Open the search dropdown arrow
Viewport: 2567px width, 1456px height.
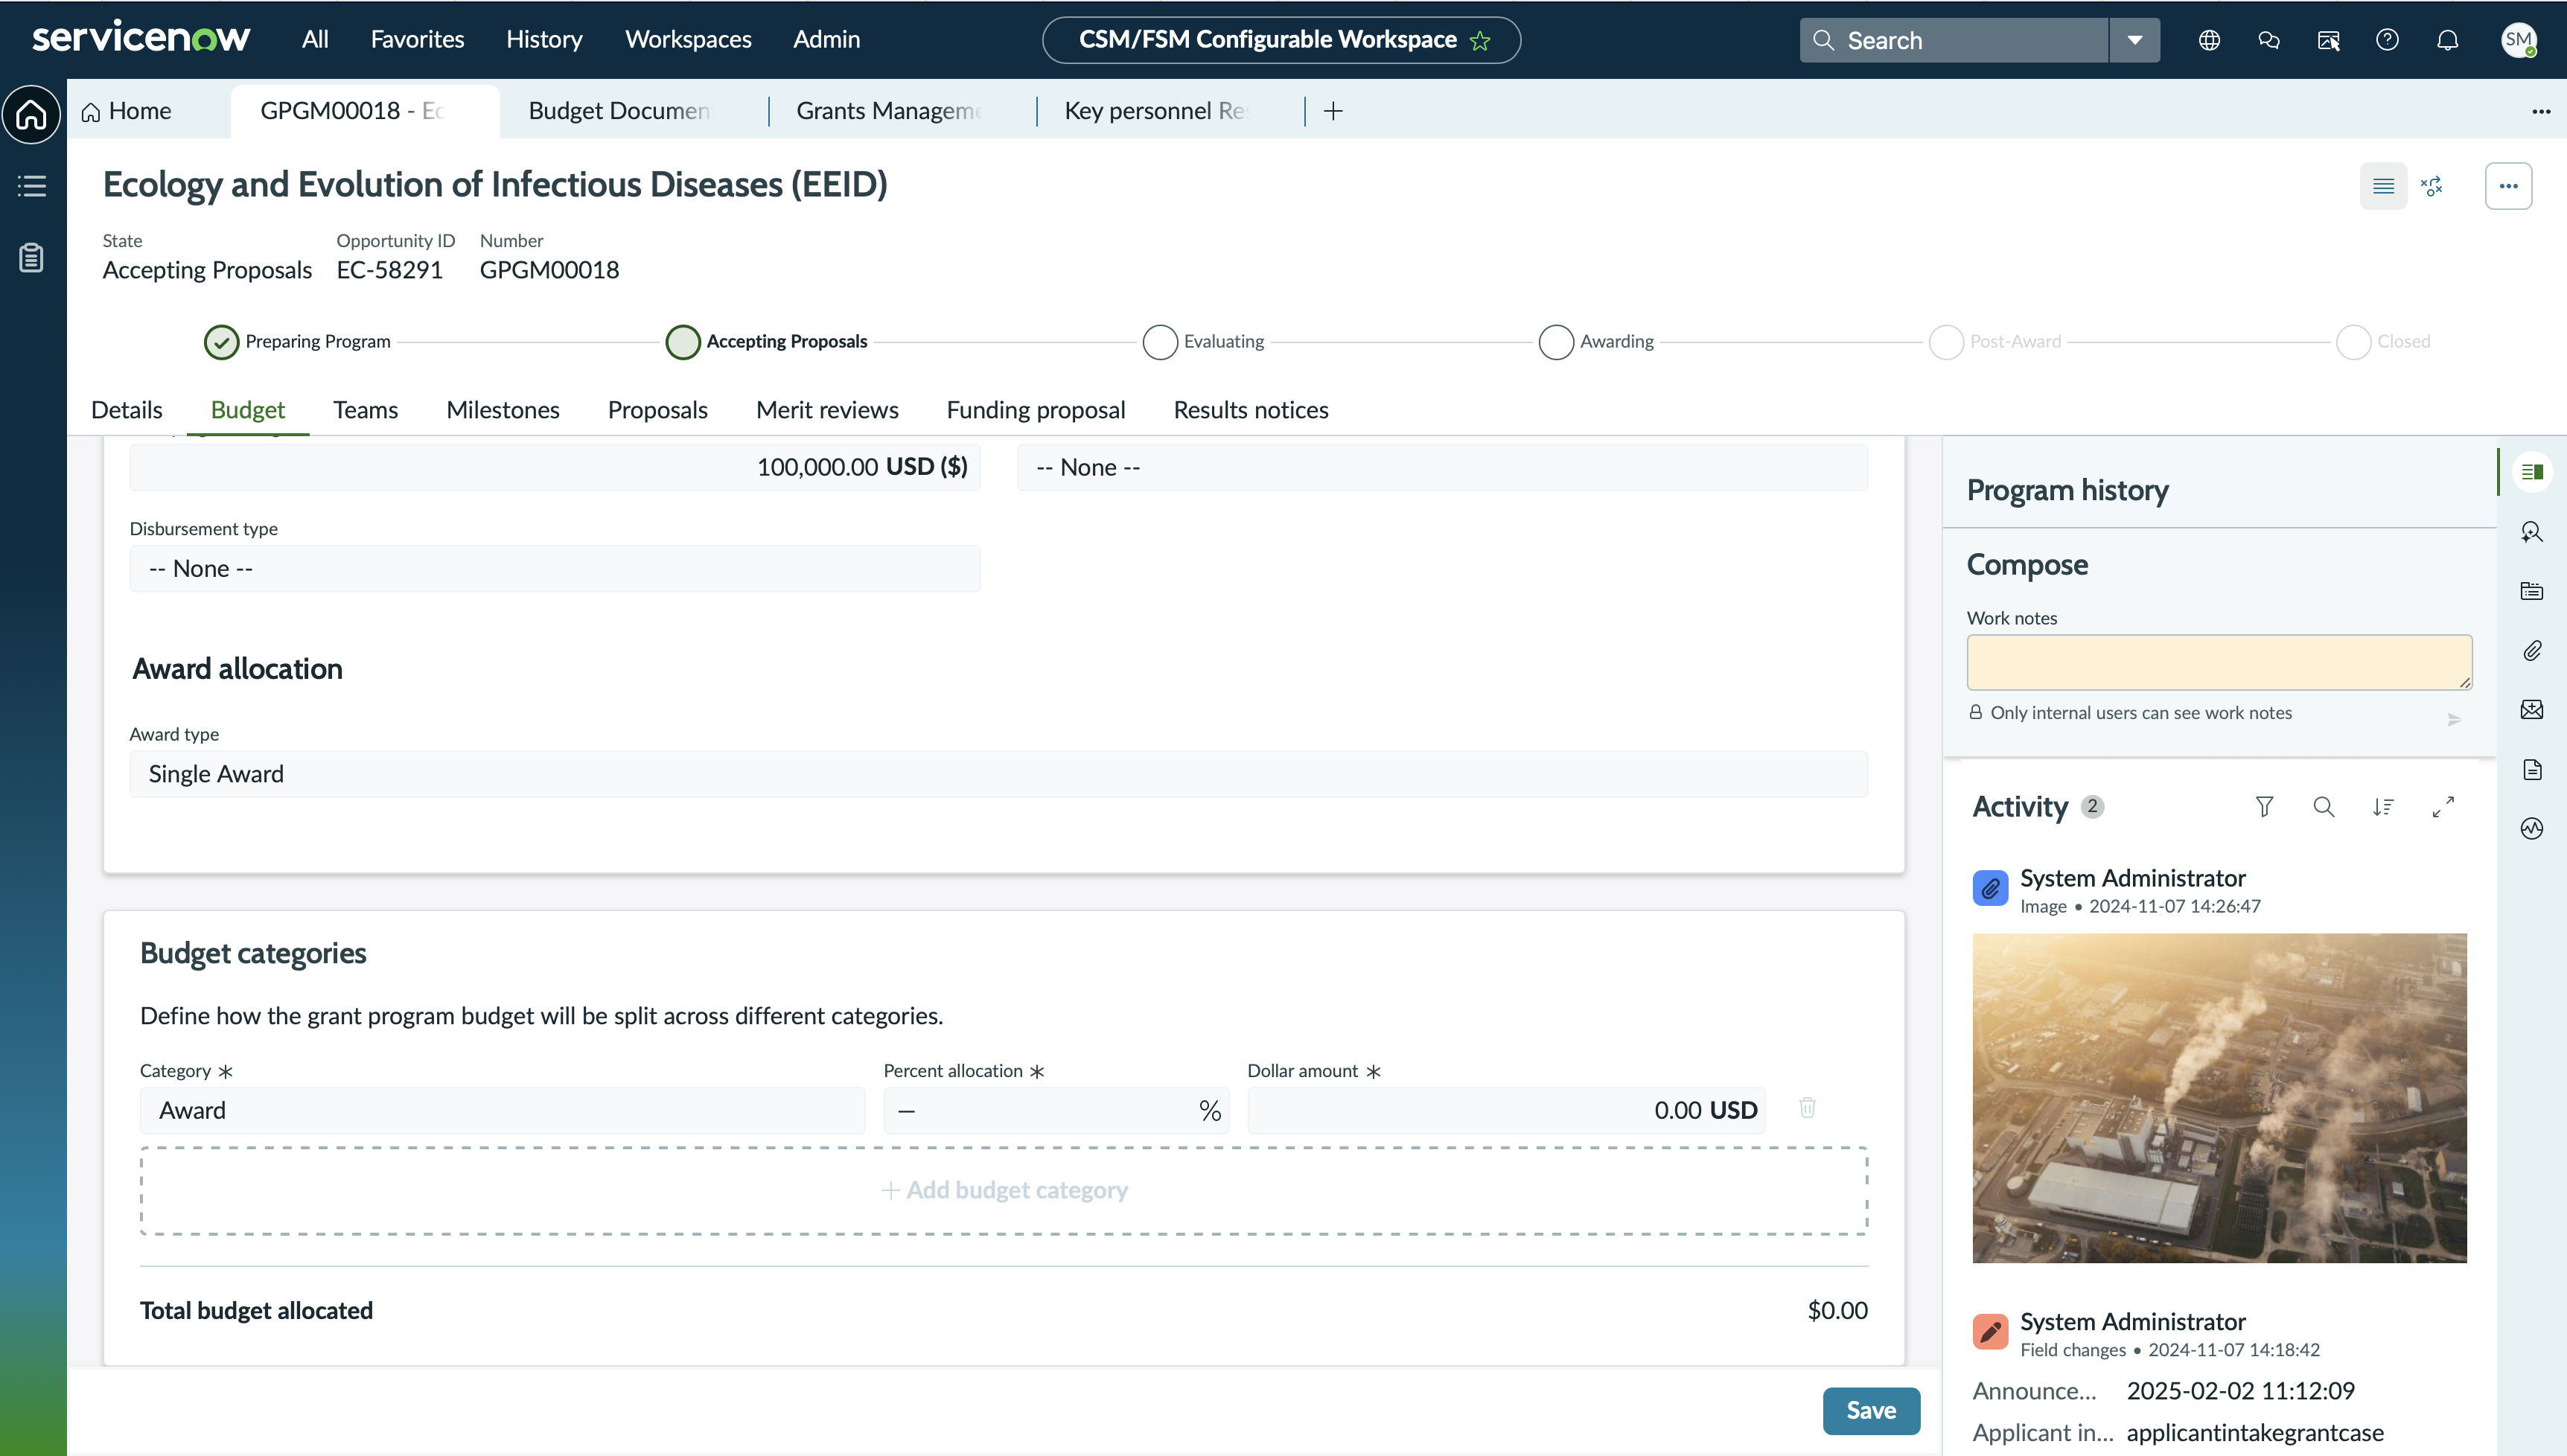coord(2135,40)
